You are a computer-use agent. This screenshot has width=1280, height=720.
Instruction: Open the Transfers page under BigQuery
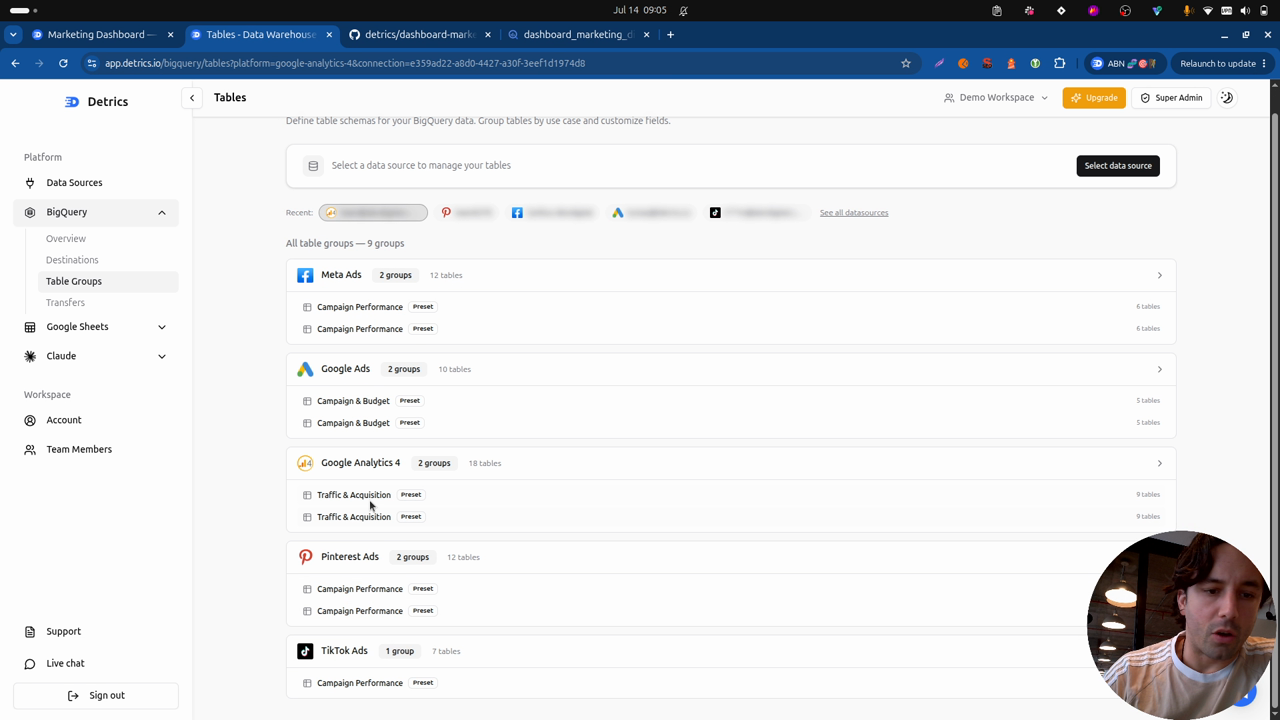pos(65,302)
